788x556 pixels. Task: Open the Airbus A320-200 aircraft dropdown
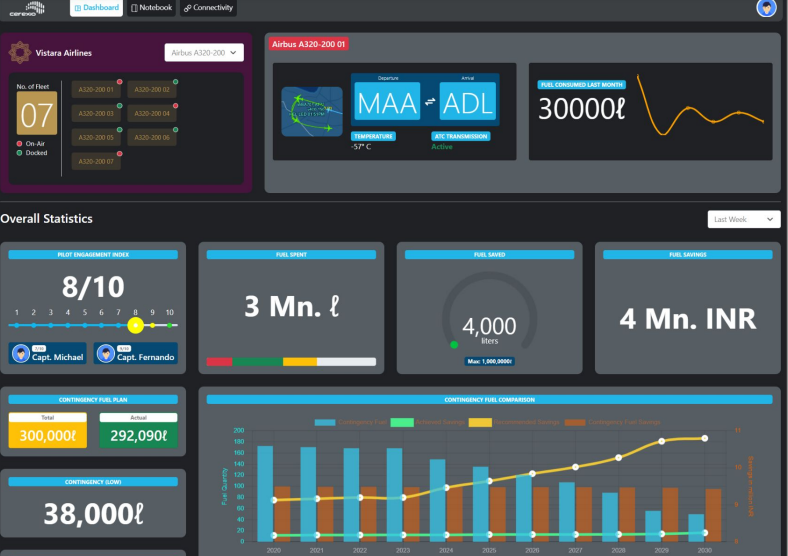pyautogui.click(x=204, y=52)
